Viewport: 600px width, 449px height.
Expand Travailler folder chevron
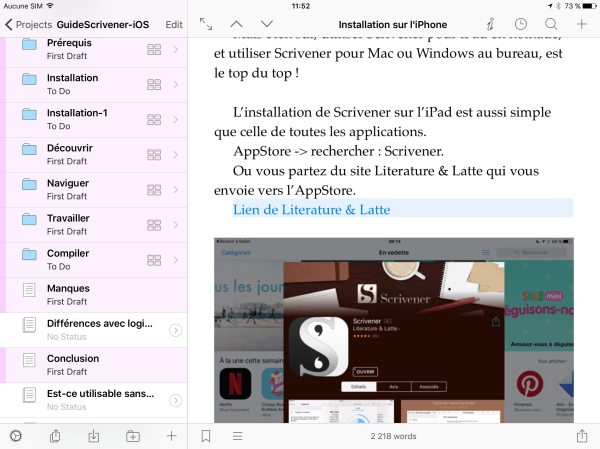pyautogui.click(x=176, y=225)
